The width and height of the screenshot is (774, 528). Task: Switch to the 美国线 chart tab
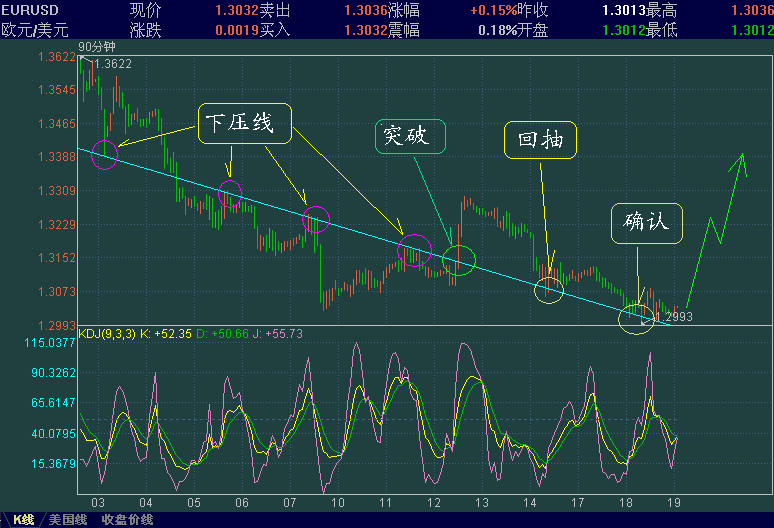point(68,520)
